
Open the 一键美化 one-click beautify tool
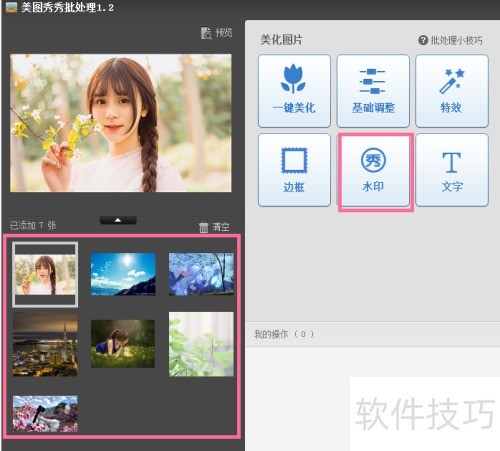pyautogui.click(x=294, y=91)
